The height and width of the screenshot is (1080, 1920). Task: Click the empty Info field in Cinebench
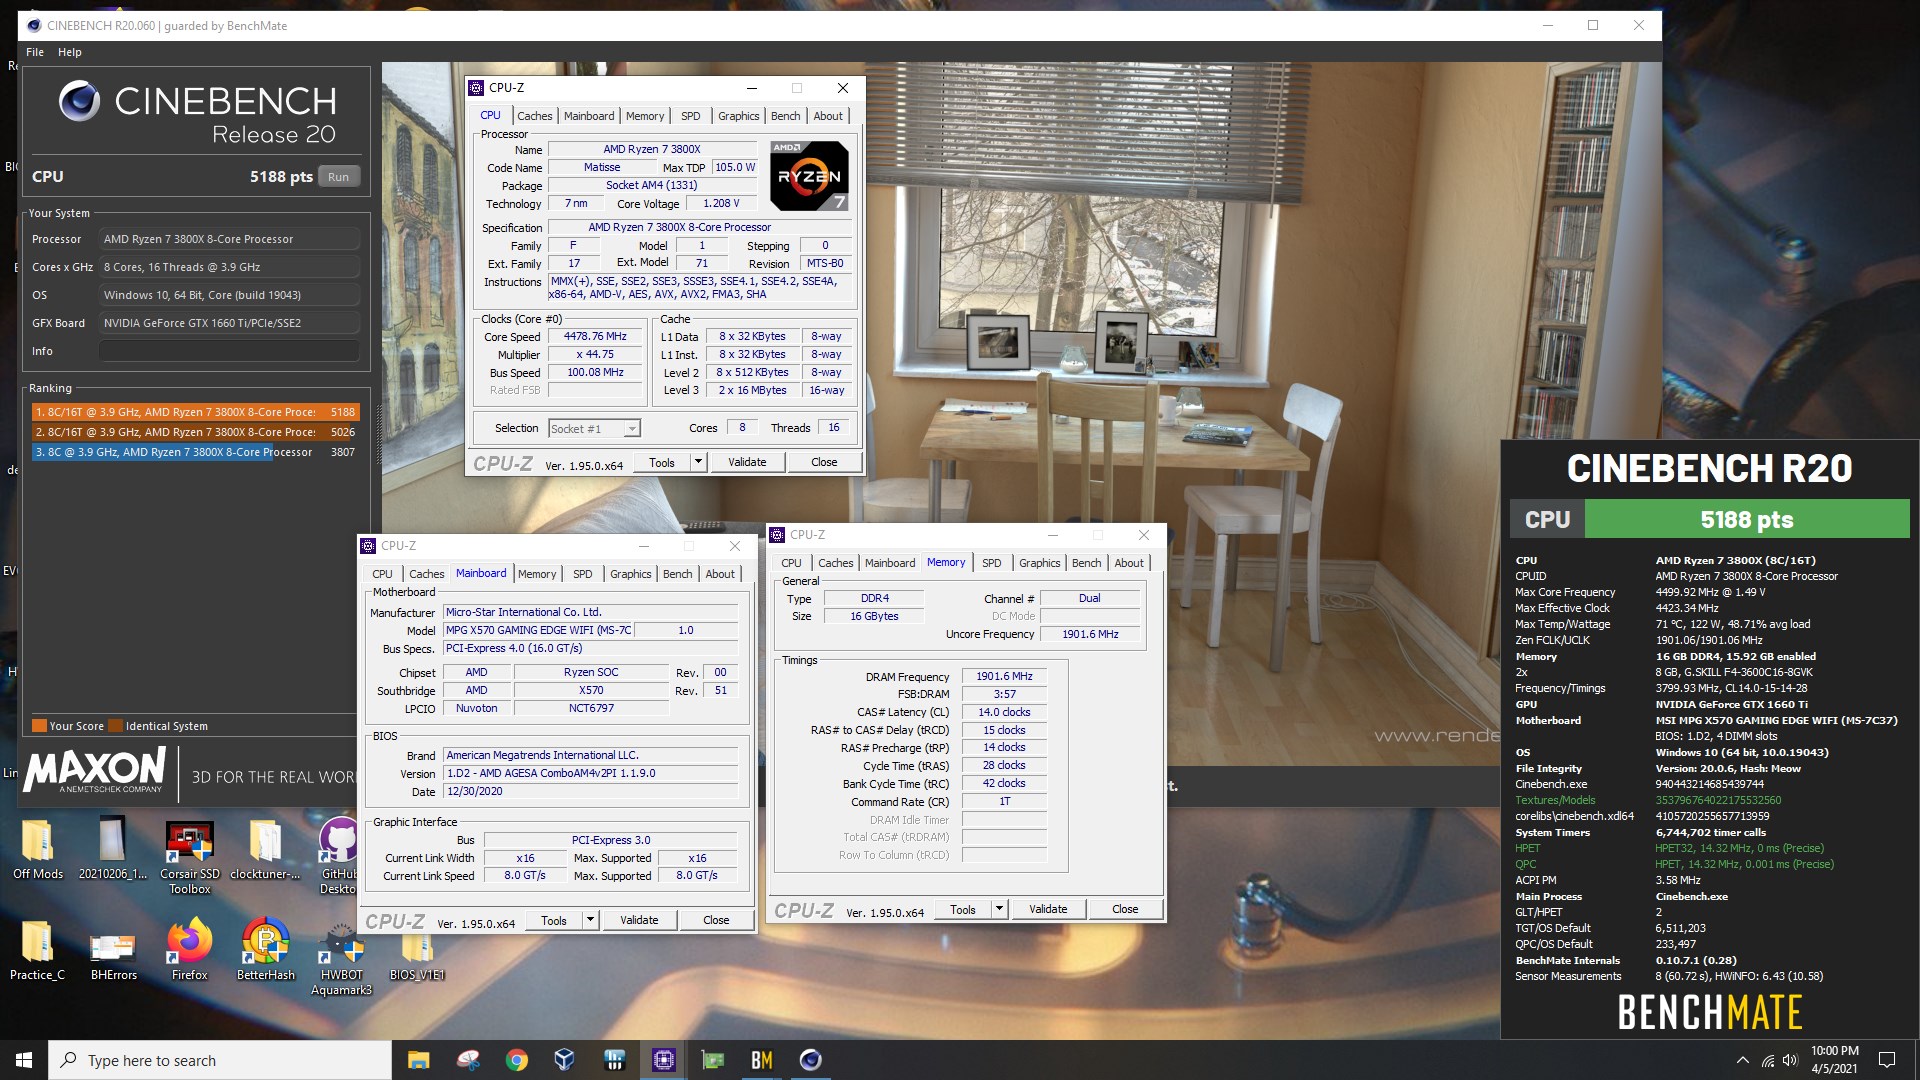click(x=229, y=351)
